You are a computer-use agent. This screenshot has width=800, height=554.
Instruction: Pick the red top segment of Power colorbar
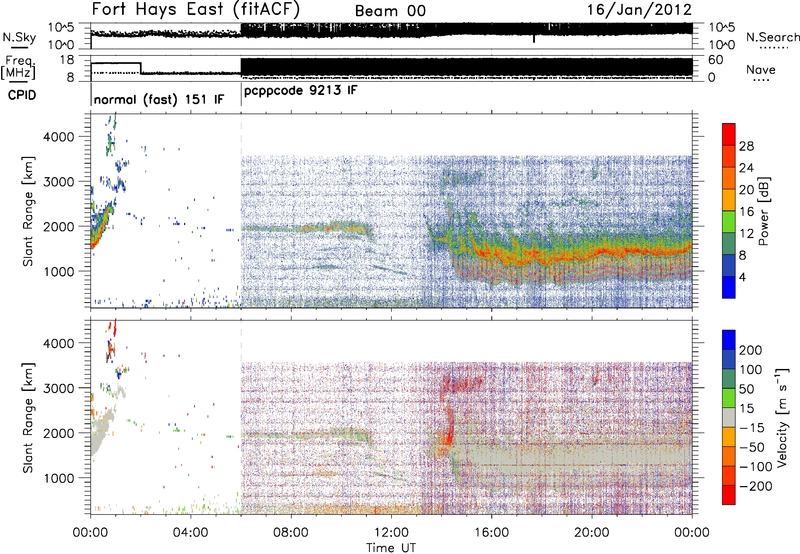pyautogui.click(x=729, y=134)
